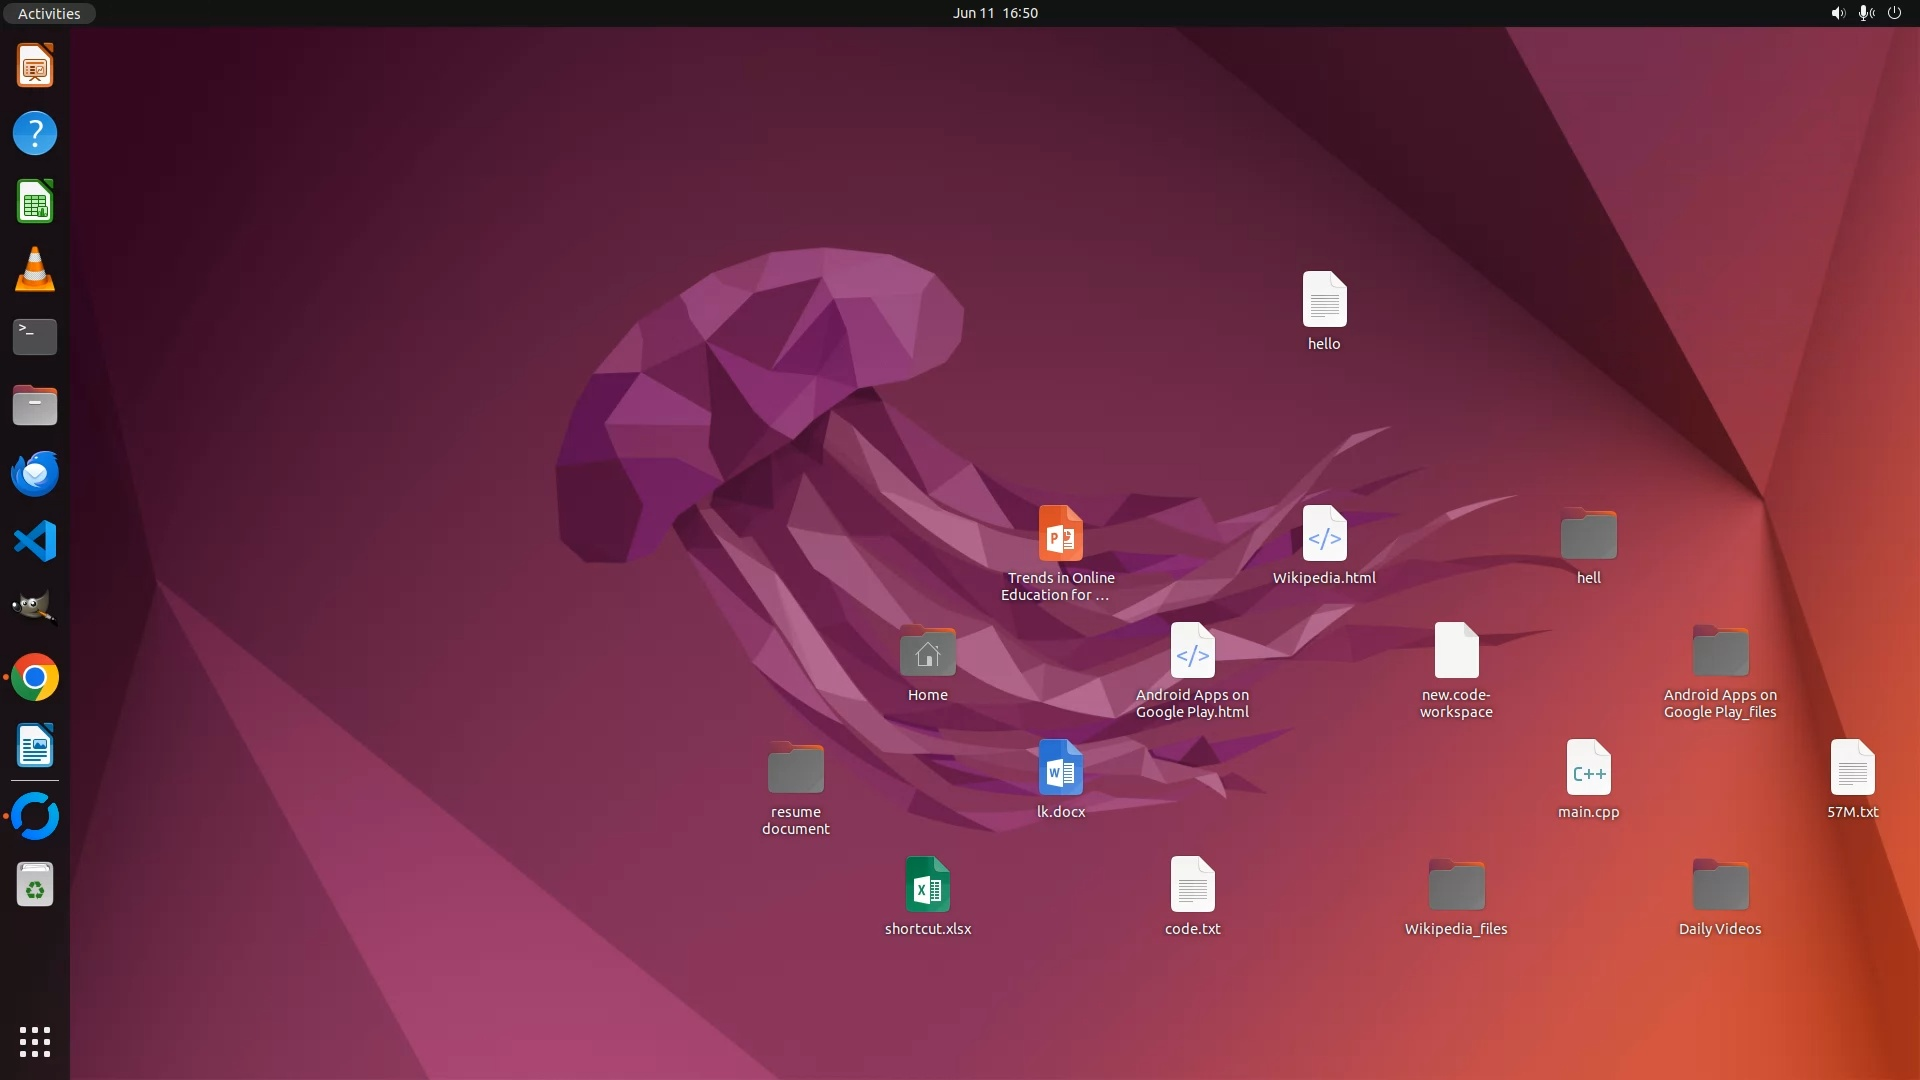Open the clock and calendar menu
Viewport: 1920px width, 1080px height.
coord(994,13)
